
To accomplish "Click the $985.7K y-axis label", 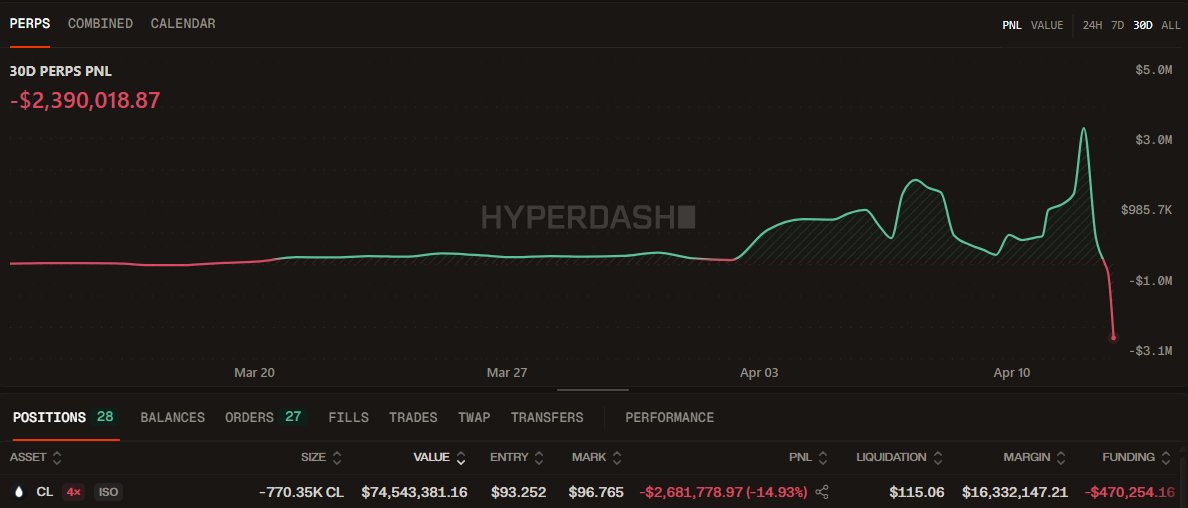I will point(1146,210).
